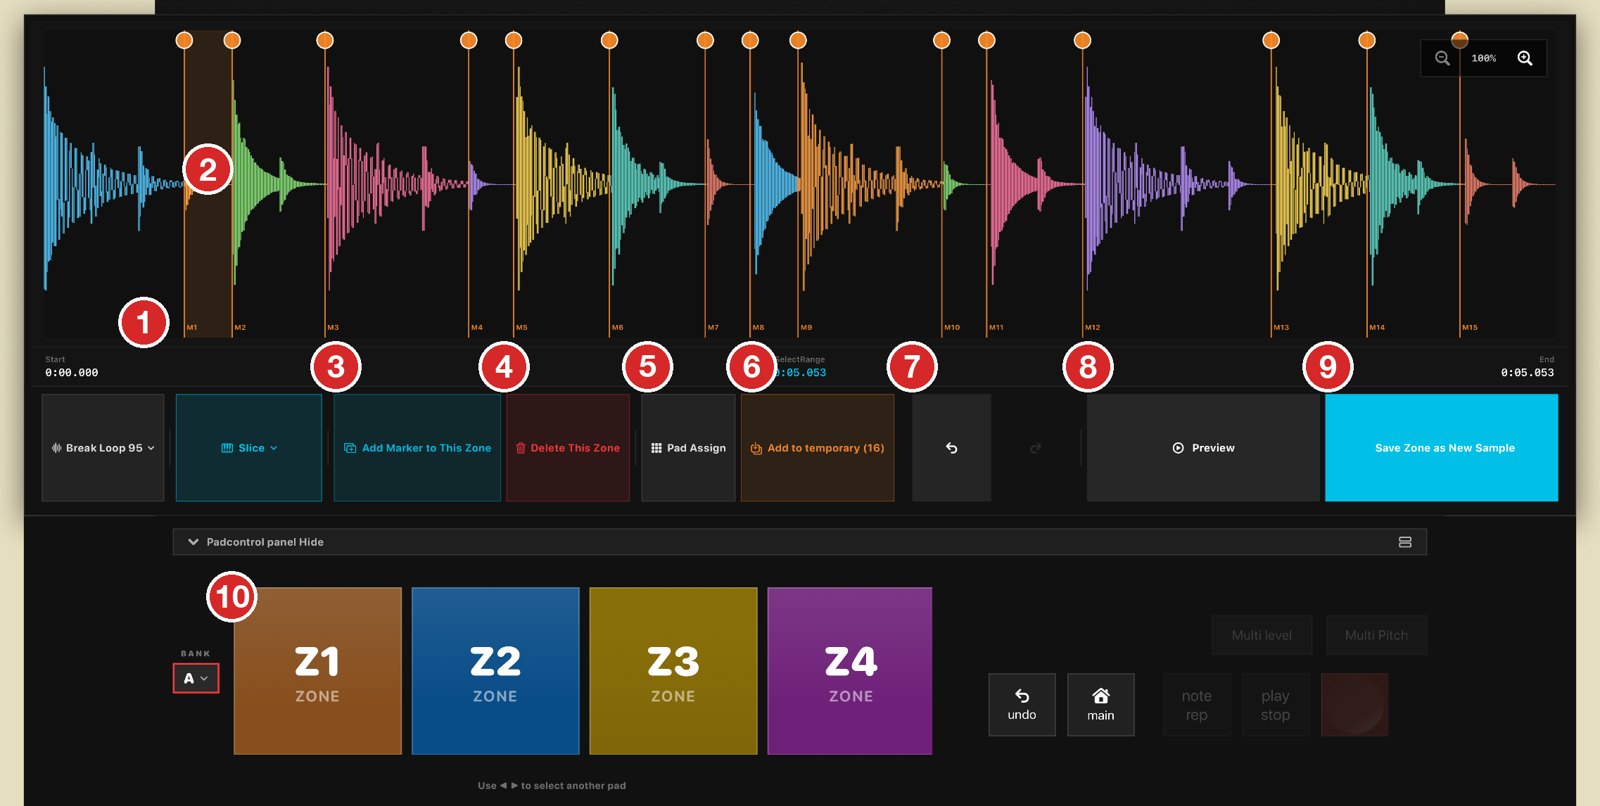Open the Bank A selector

click(x=196, y=678)
